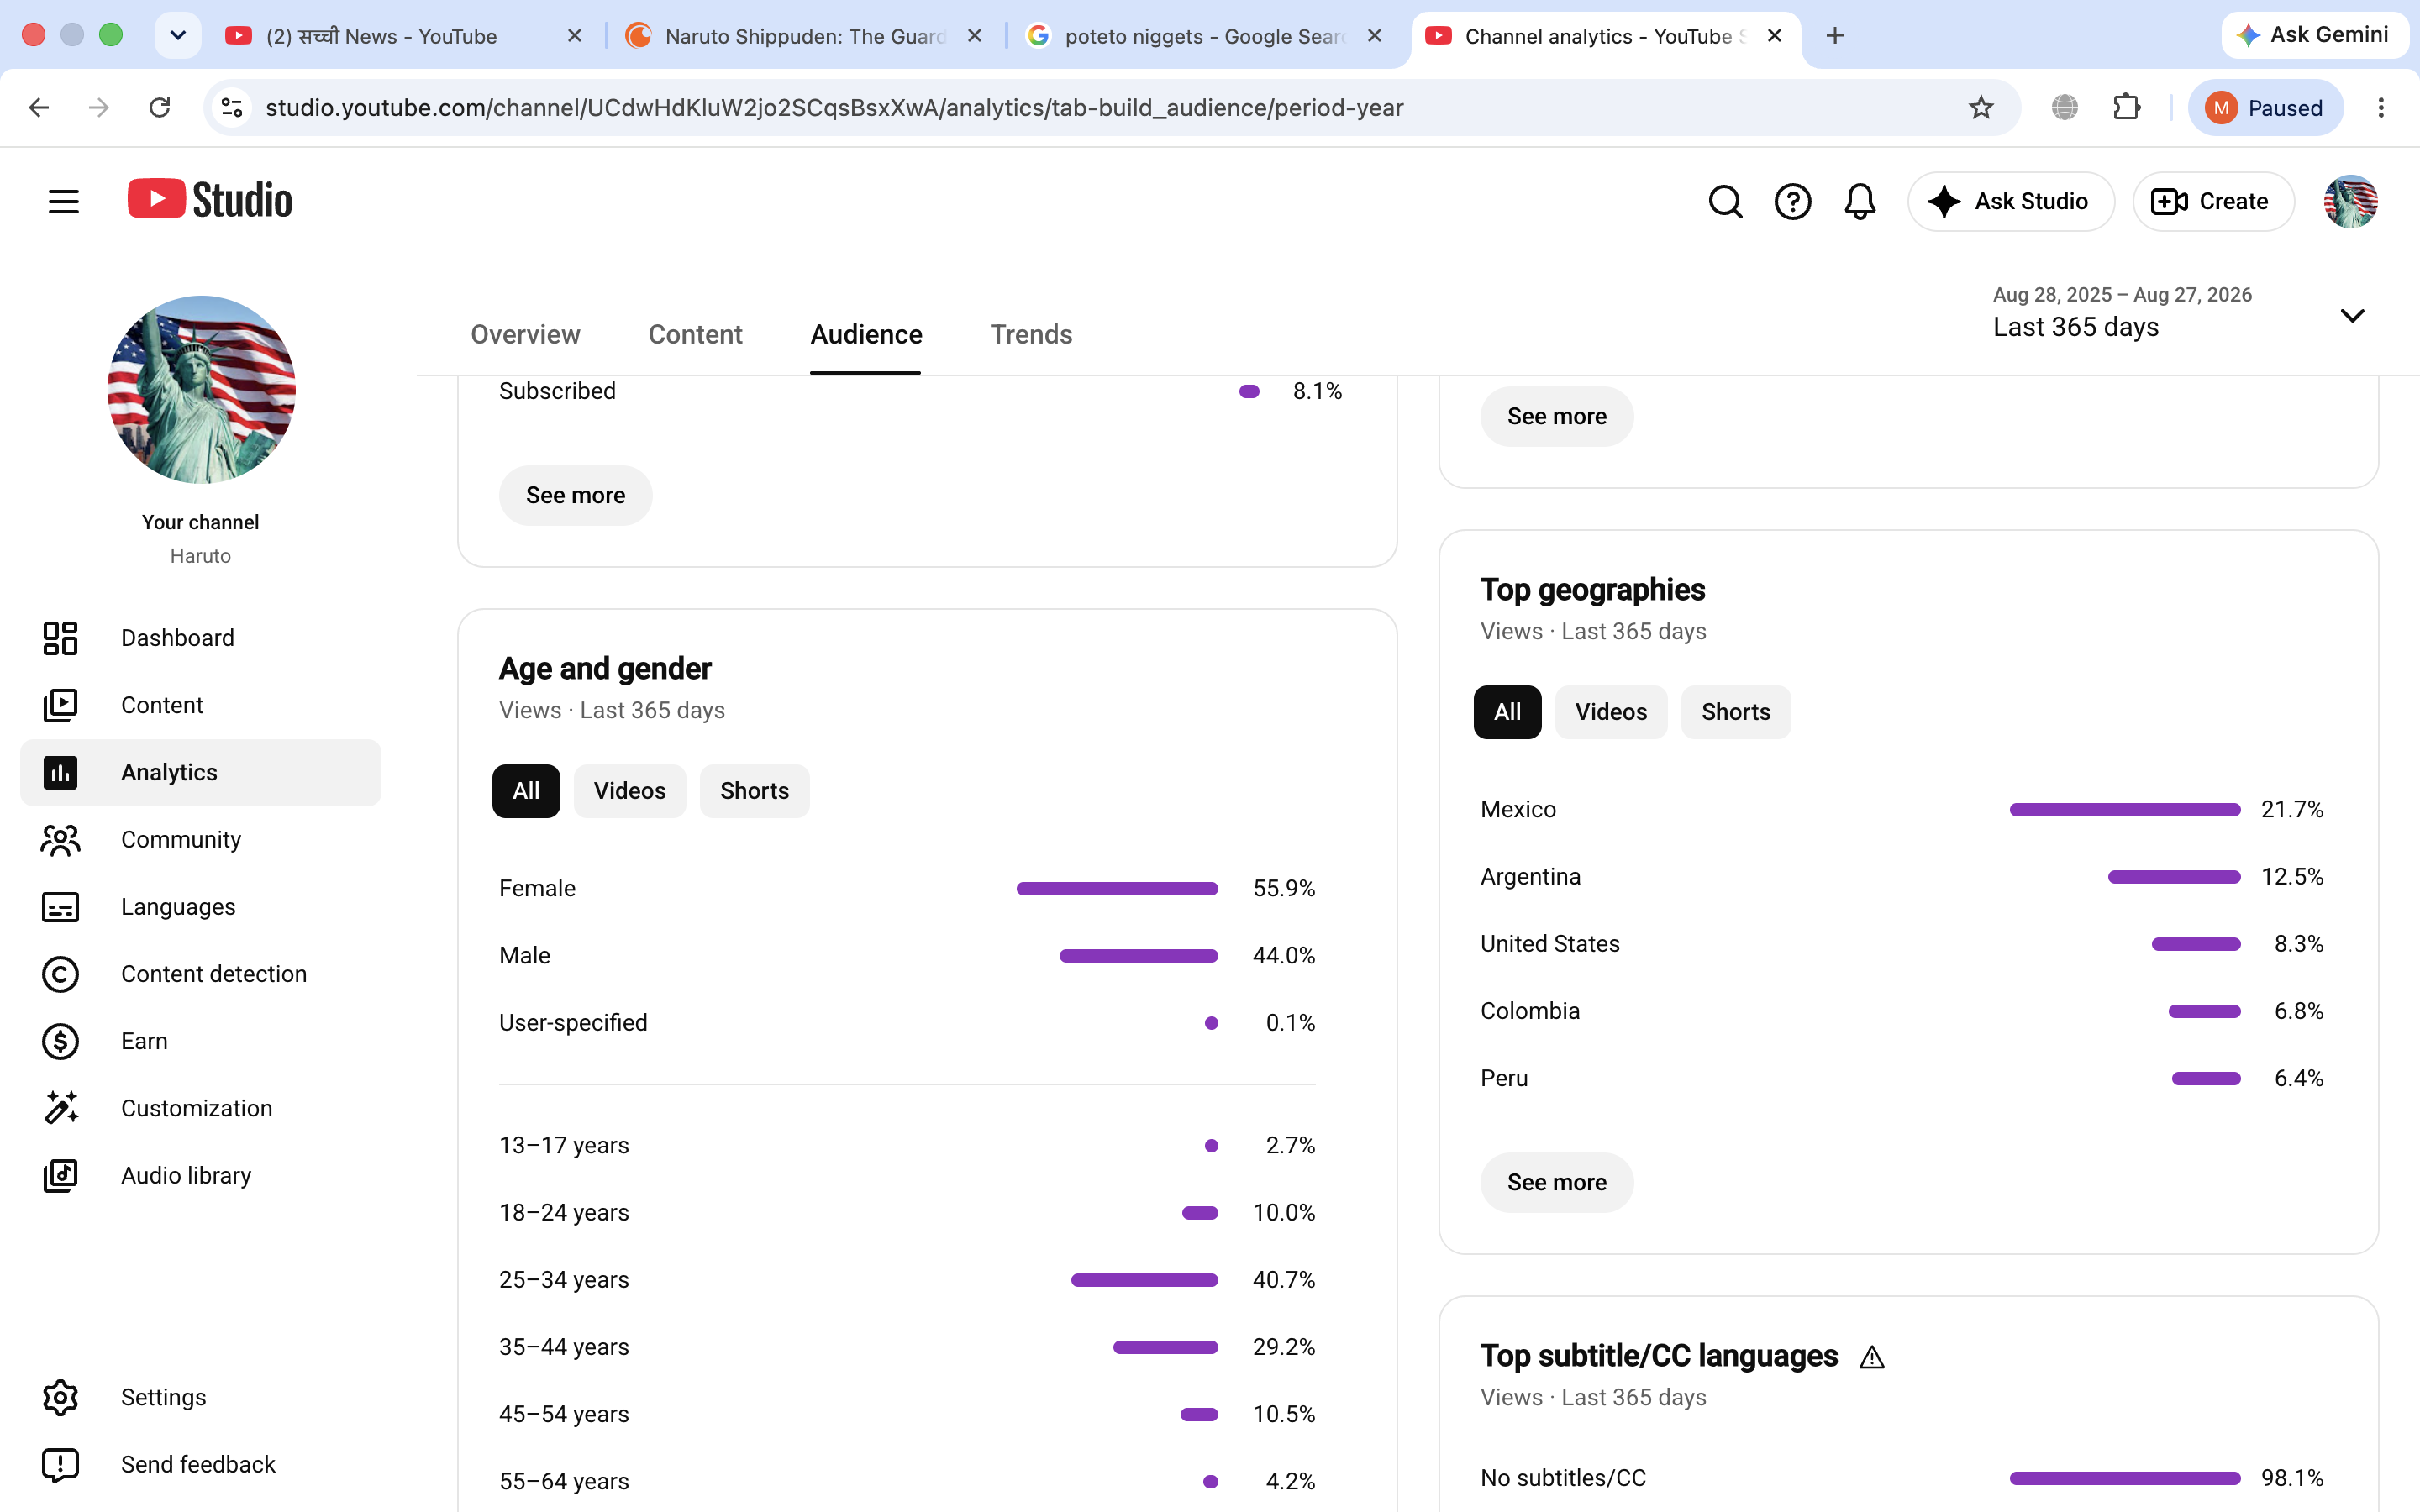
Task: Select All filter in Age and gender
Action: (x=526, y=791)
